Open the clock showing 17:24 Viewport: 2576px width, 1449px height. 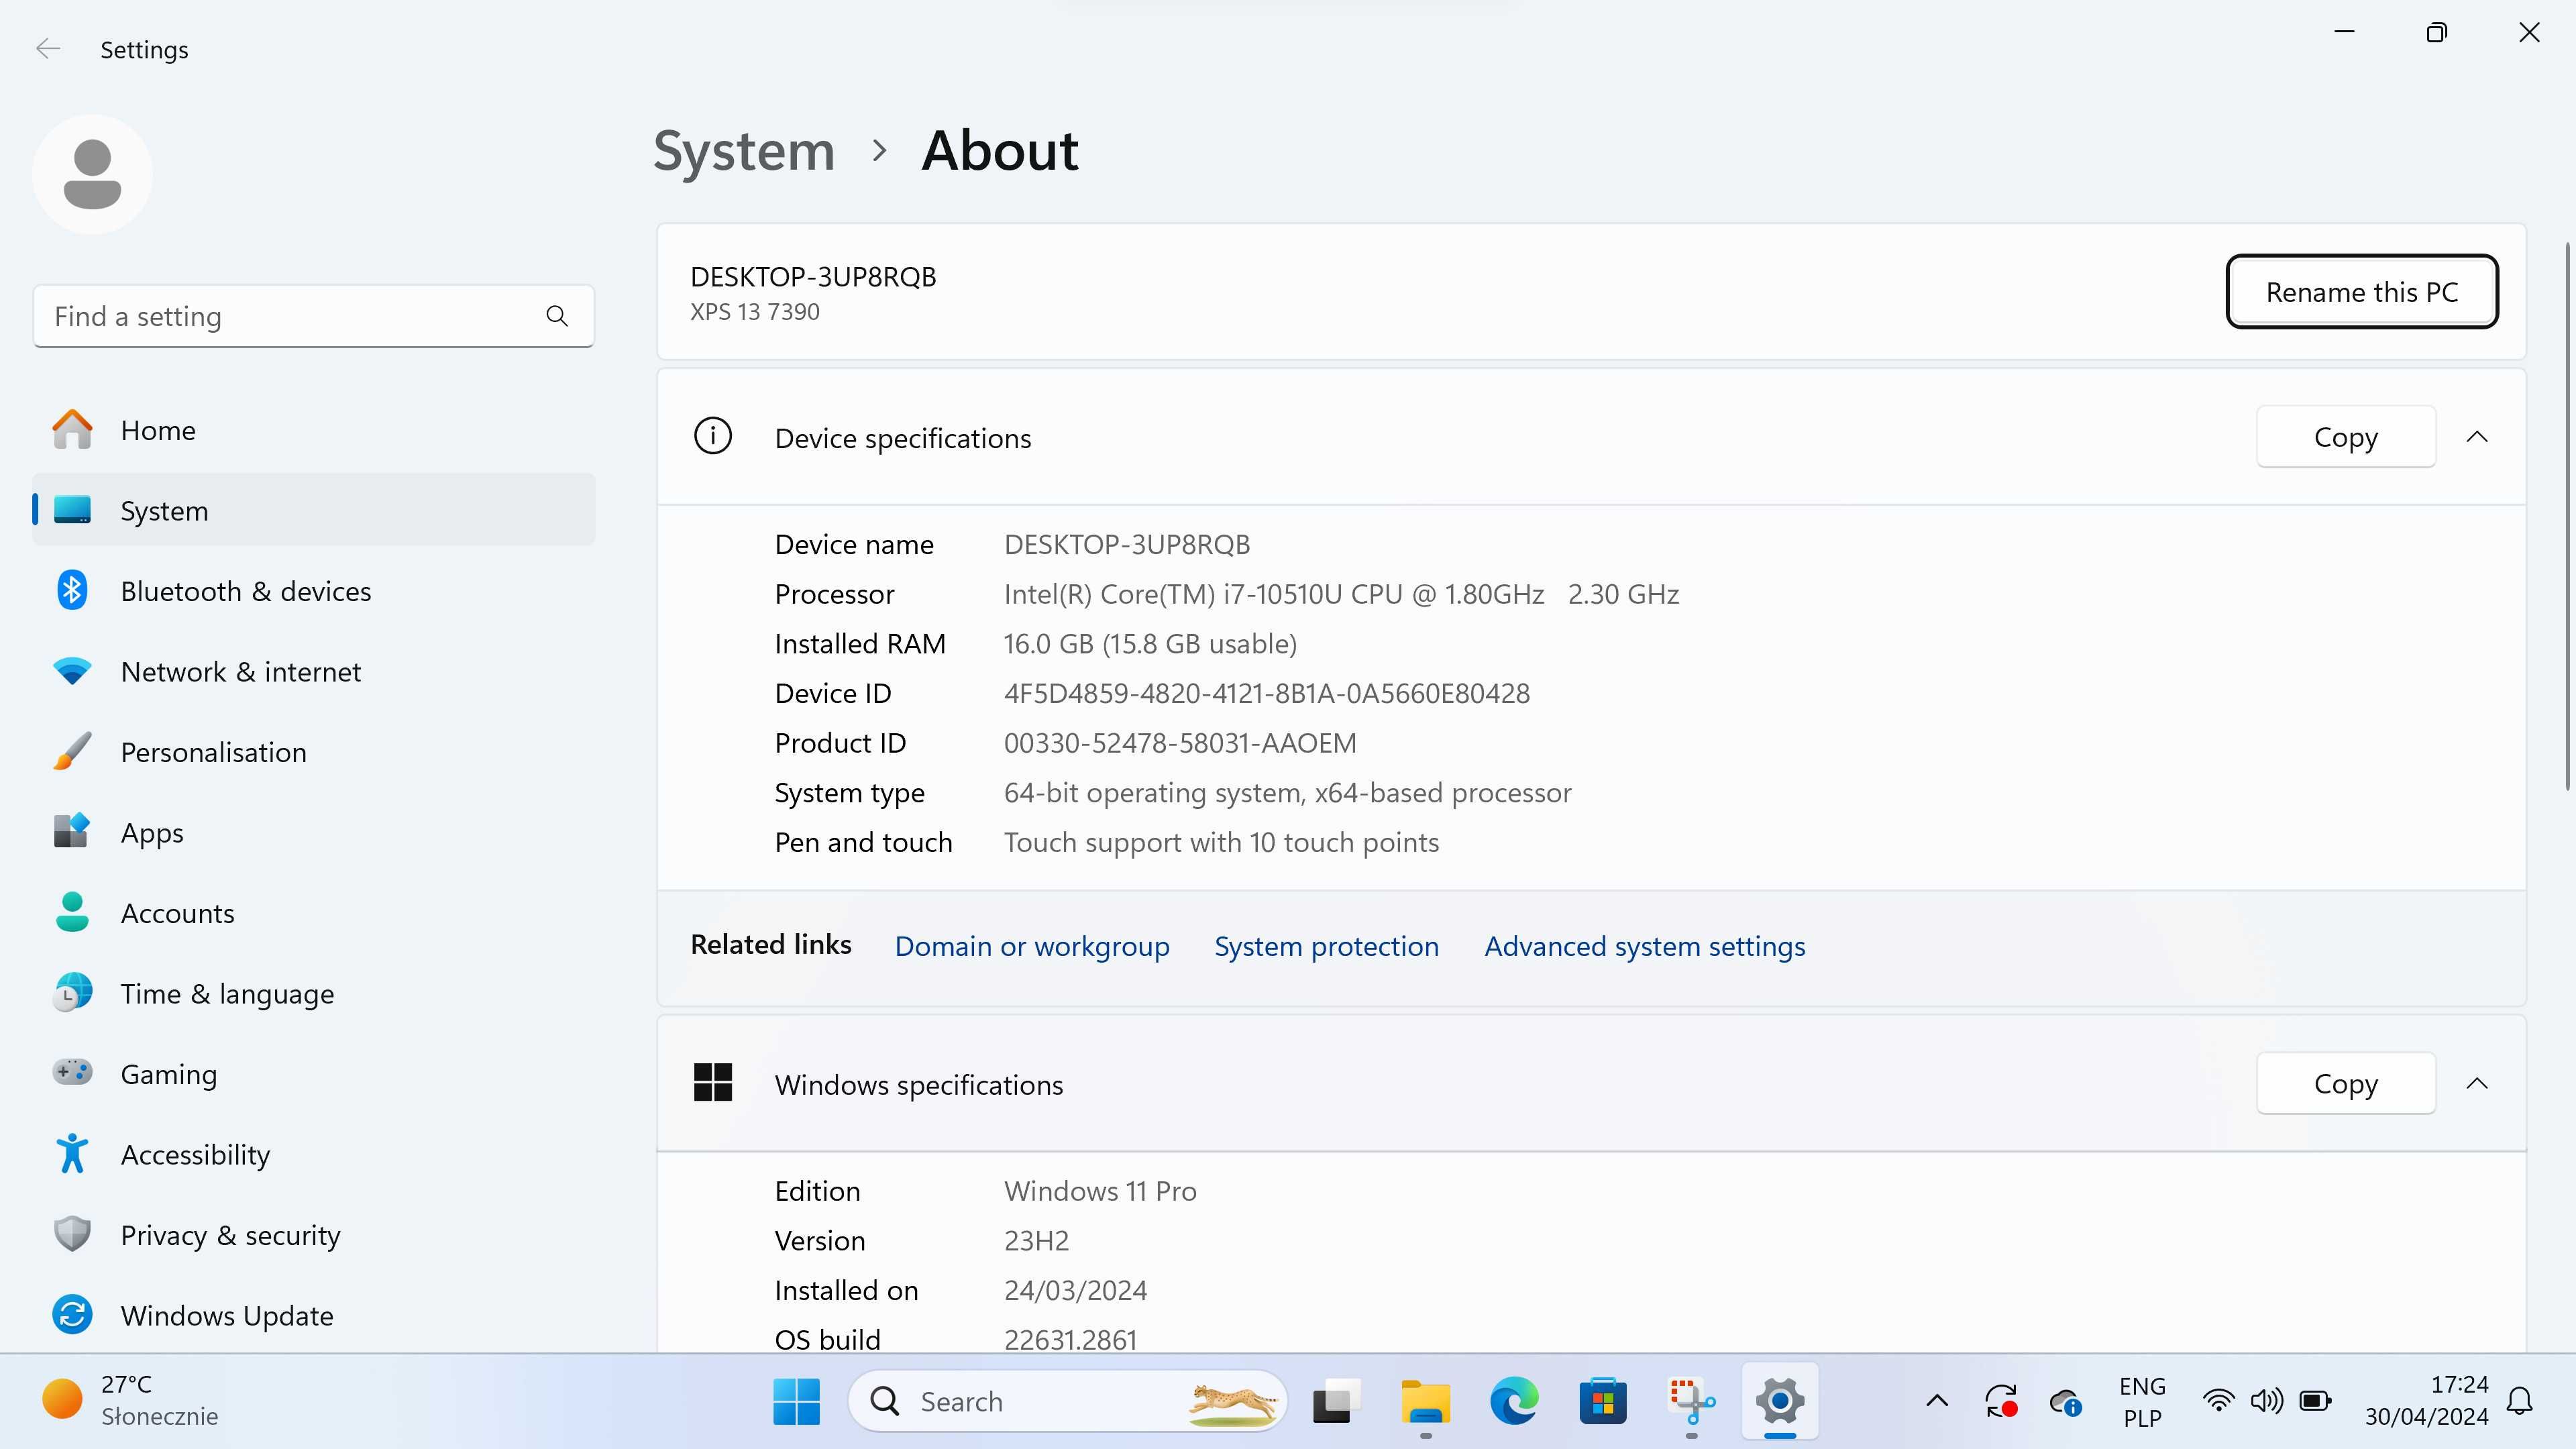pyautogui.click(x=2426, y=1401)
